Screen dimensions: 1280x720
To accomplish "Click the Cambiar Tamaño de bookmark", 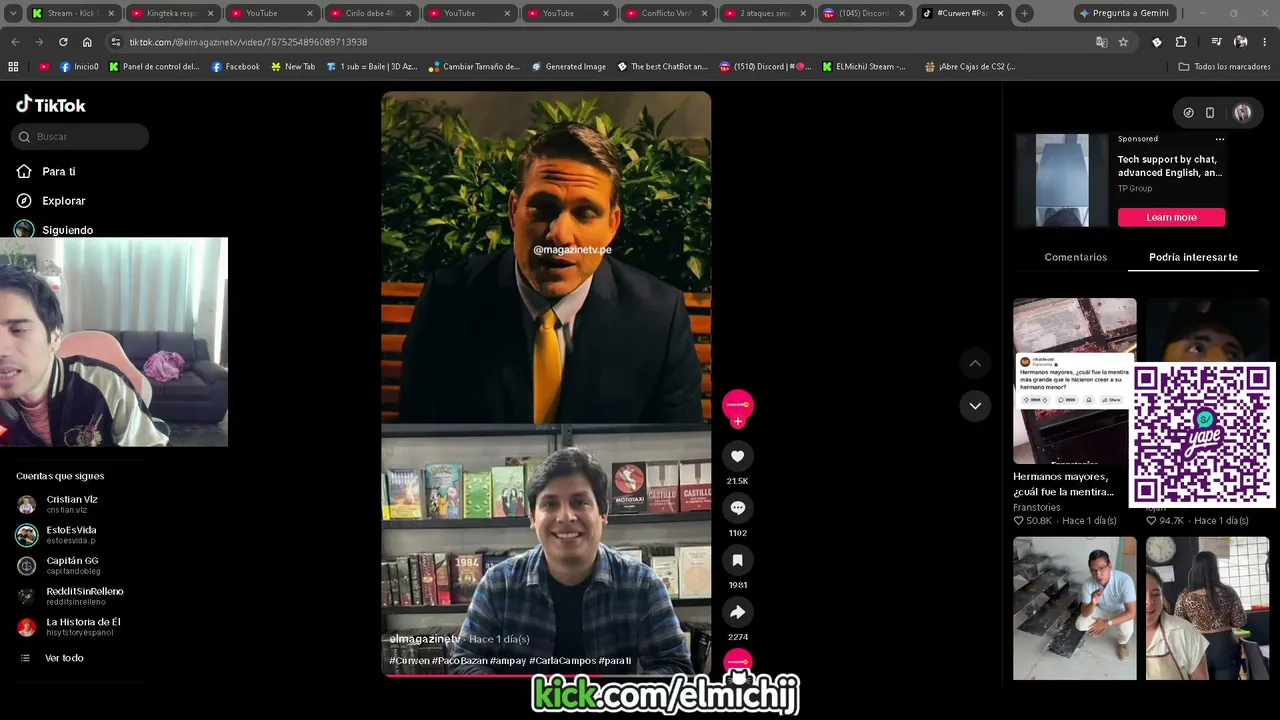I will coord(474,67).
